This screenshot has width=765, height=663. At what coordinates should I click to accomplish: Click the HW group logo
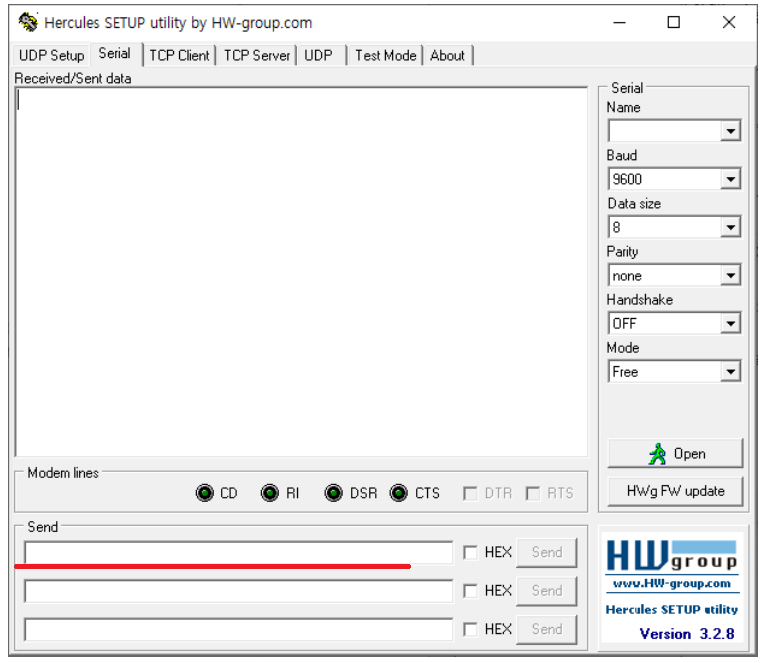(672, 555)
